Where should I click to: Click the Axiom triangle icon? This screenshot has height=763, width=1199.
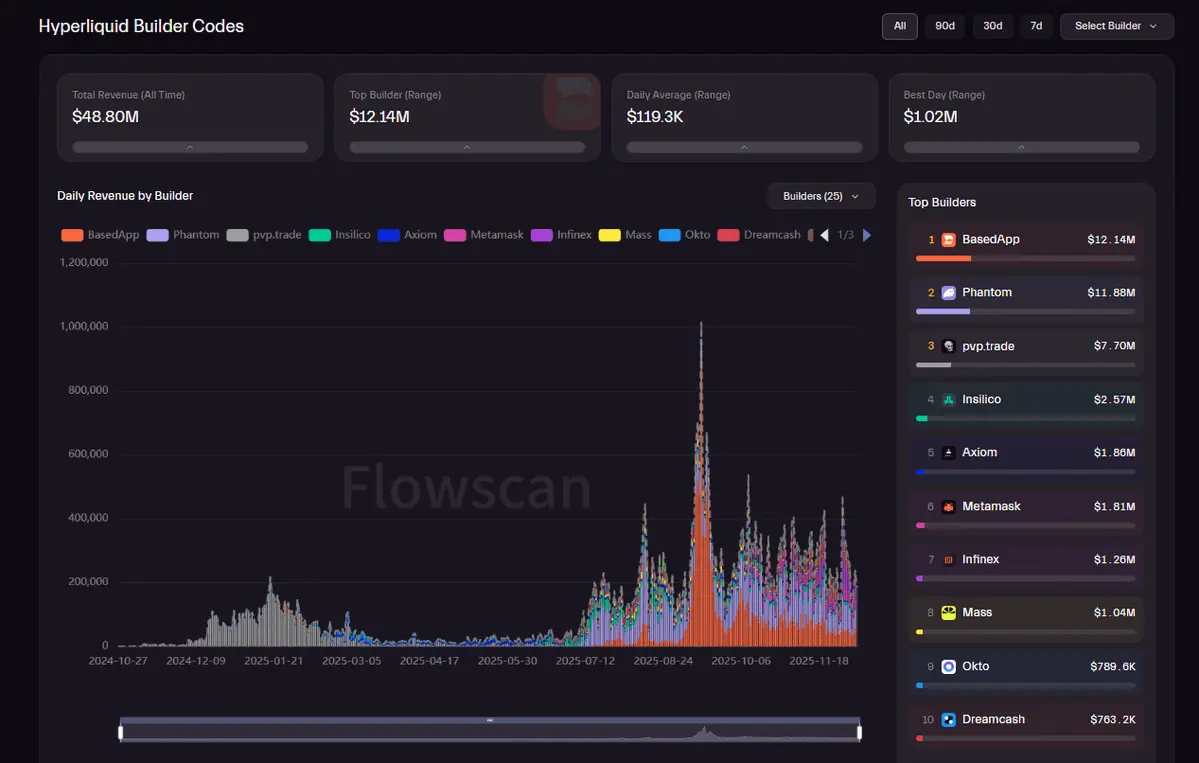pos(948,453)
